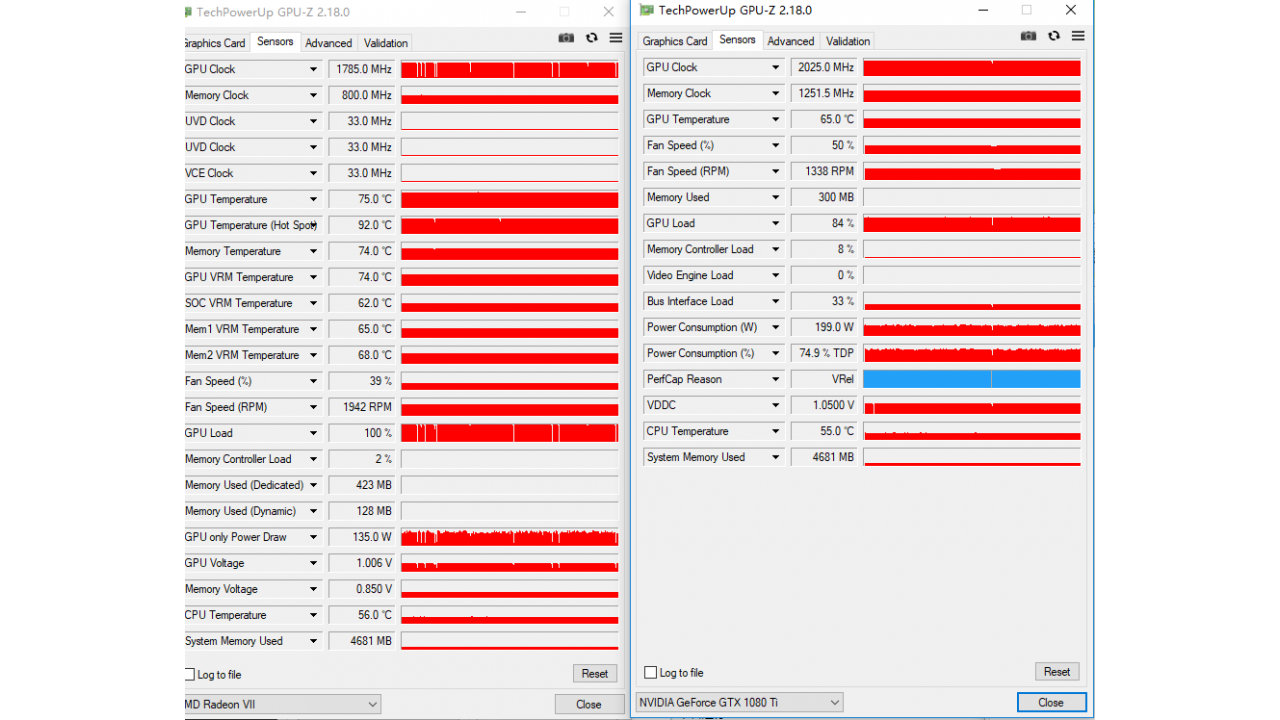The image size is (1280, 720).
Task: Open the NVIDIA GeForce GTX 1080 Ti device dropdown
Action: 739,702
